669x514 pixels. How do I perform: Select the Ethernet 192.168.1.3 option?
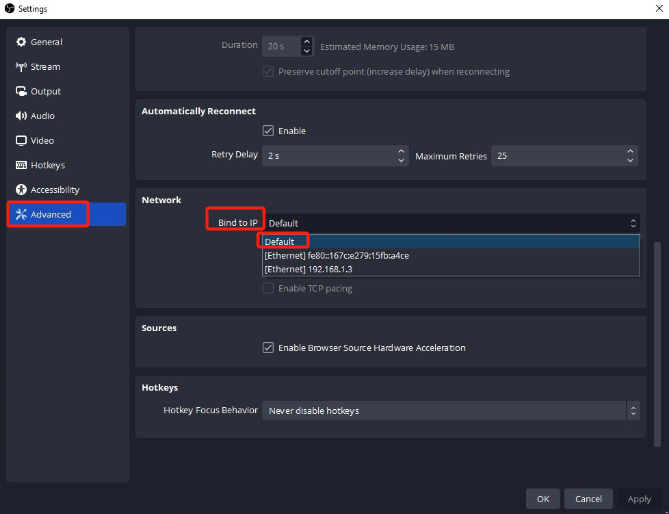[451, 269]
